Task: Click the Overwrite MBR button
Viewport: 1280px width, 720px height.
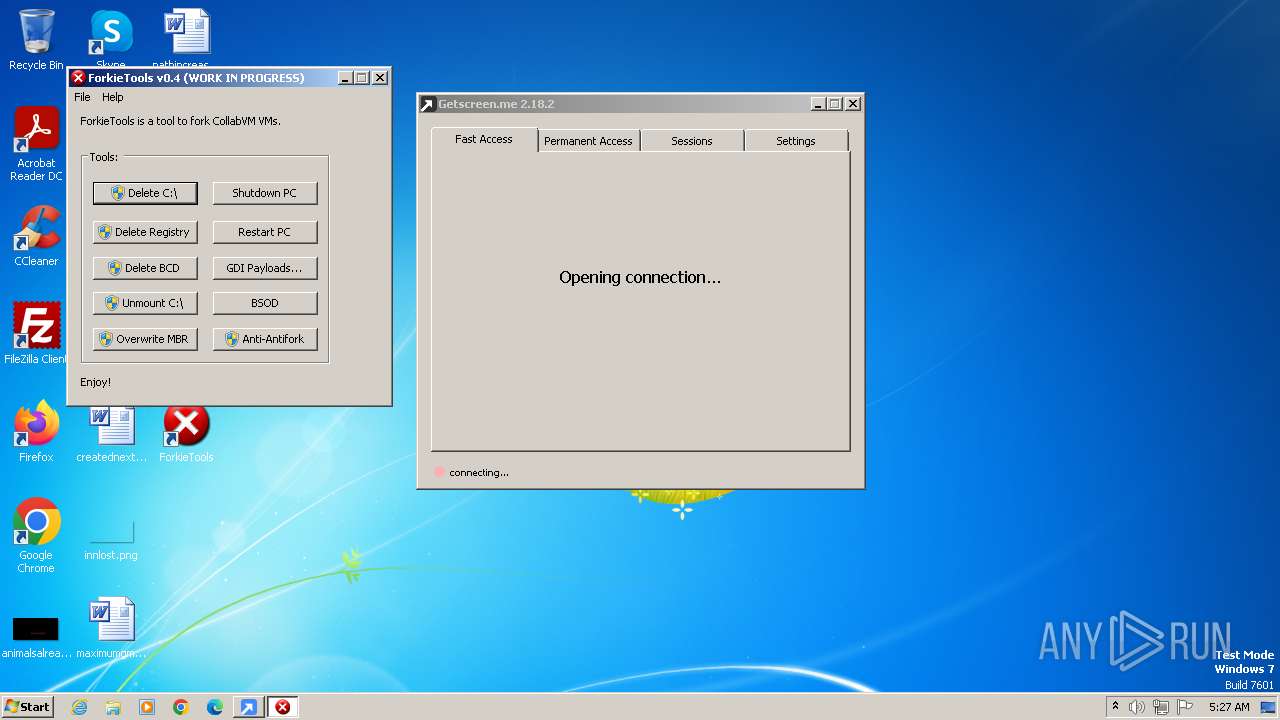Action: (x=145, y=339)
